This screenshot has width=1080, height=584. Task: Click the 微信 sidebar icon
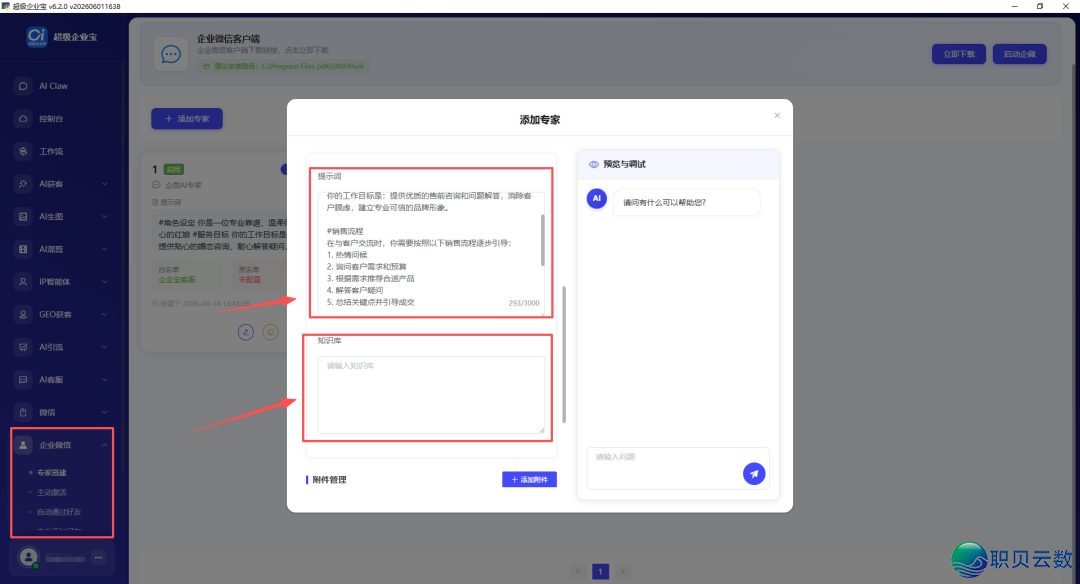pyautogui.click(x=23, y=413)
